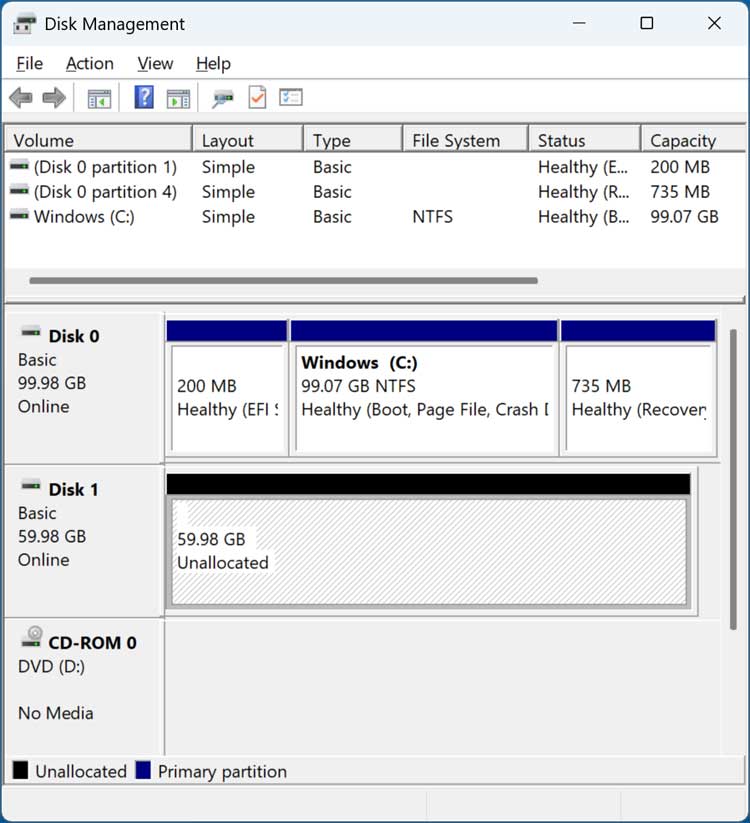The height and width of the screenshot is (823, 750).
Task: Maximize the Disk Management window
Action: click(x=647, y=23)
